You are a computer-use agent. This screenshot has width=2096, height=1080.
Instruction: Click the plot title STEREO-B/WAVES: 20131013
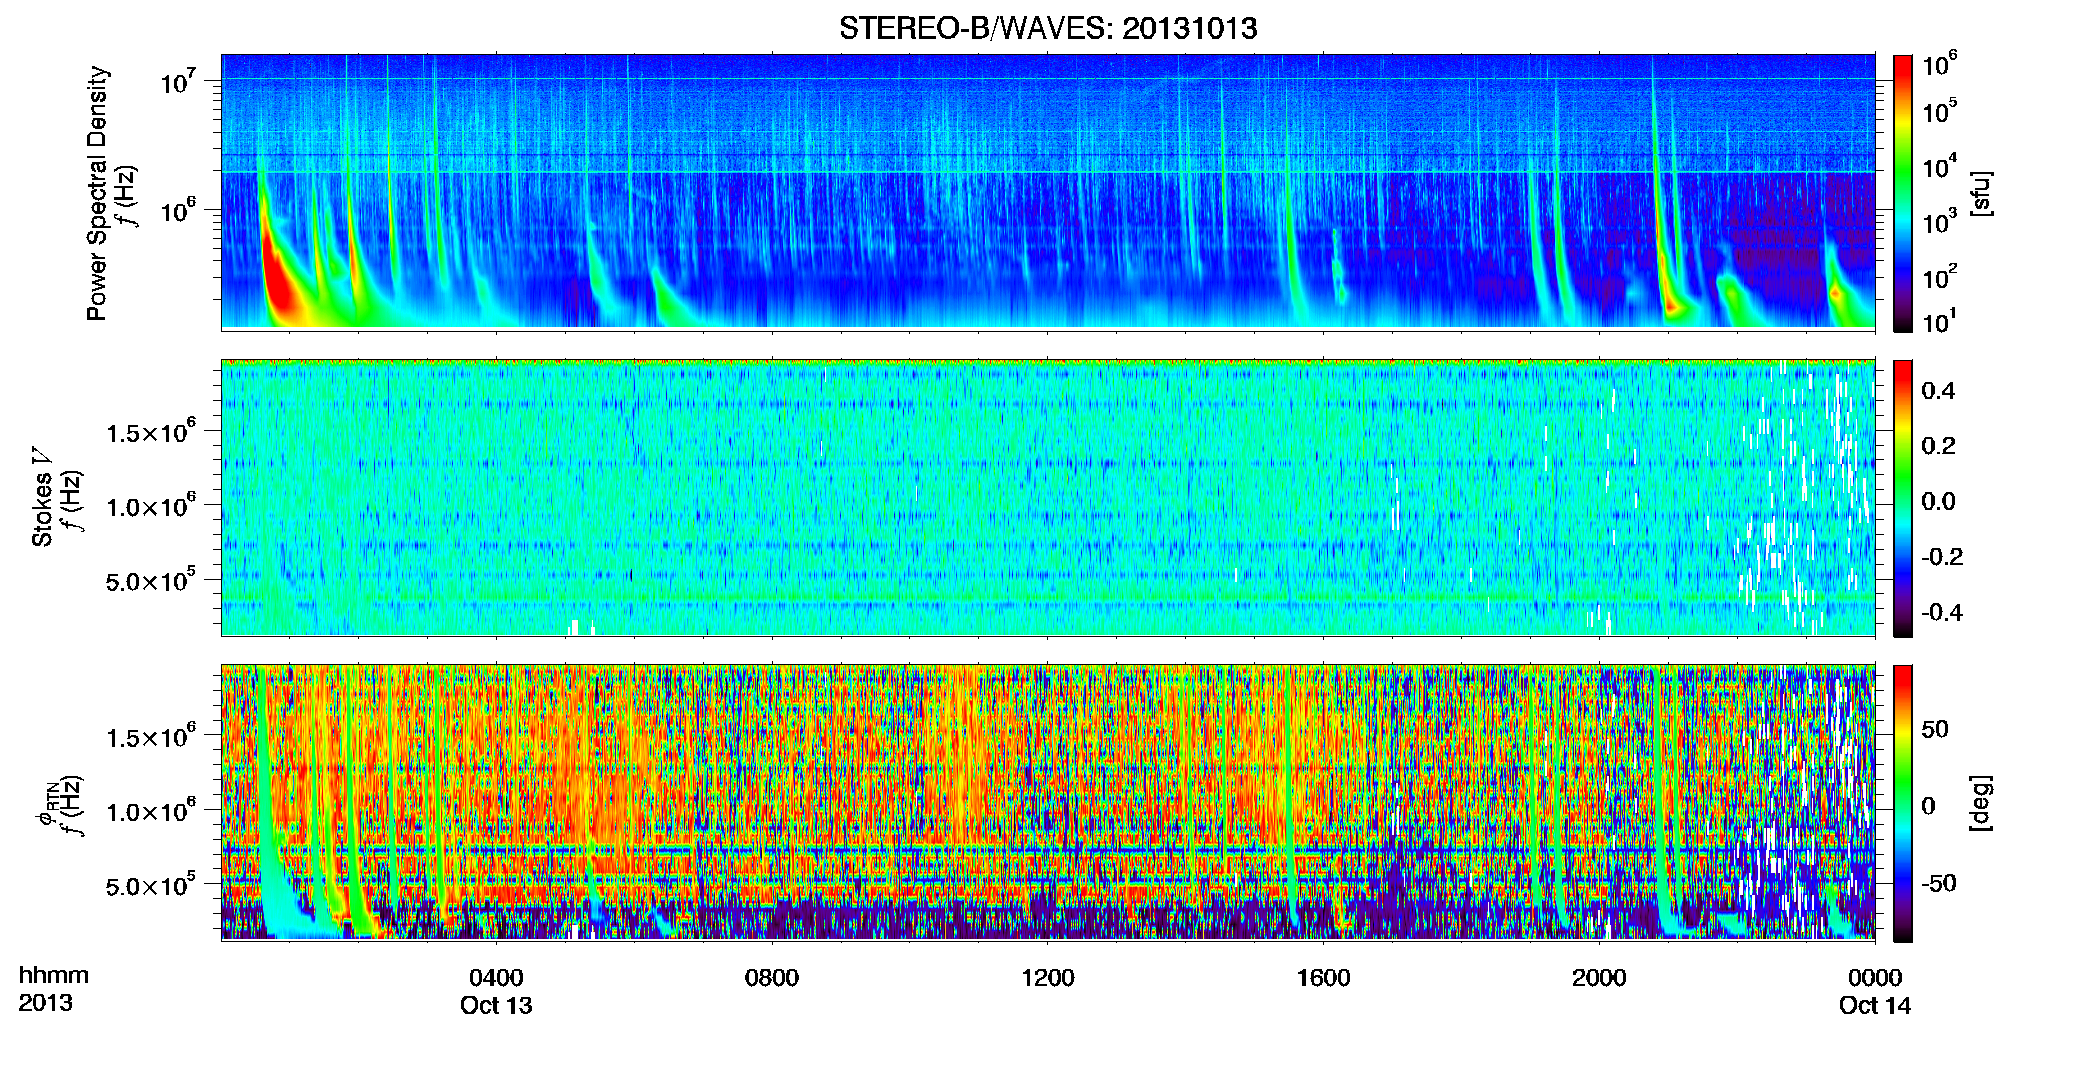[x=1048, y=28]
